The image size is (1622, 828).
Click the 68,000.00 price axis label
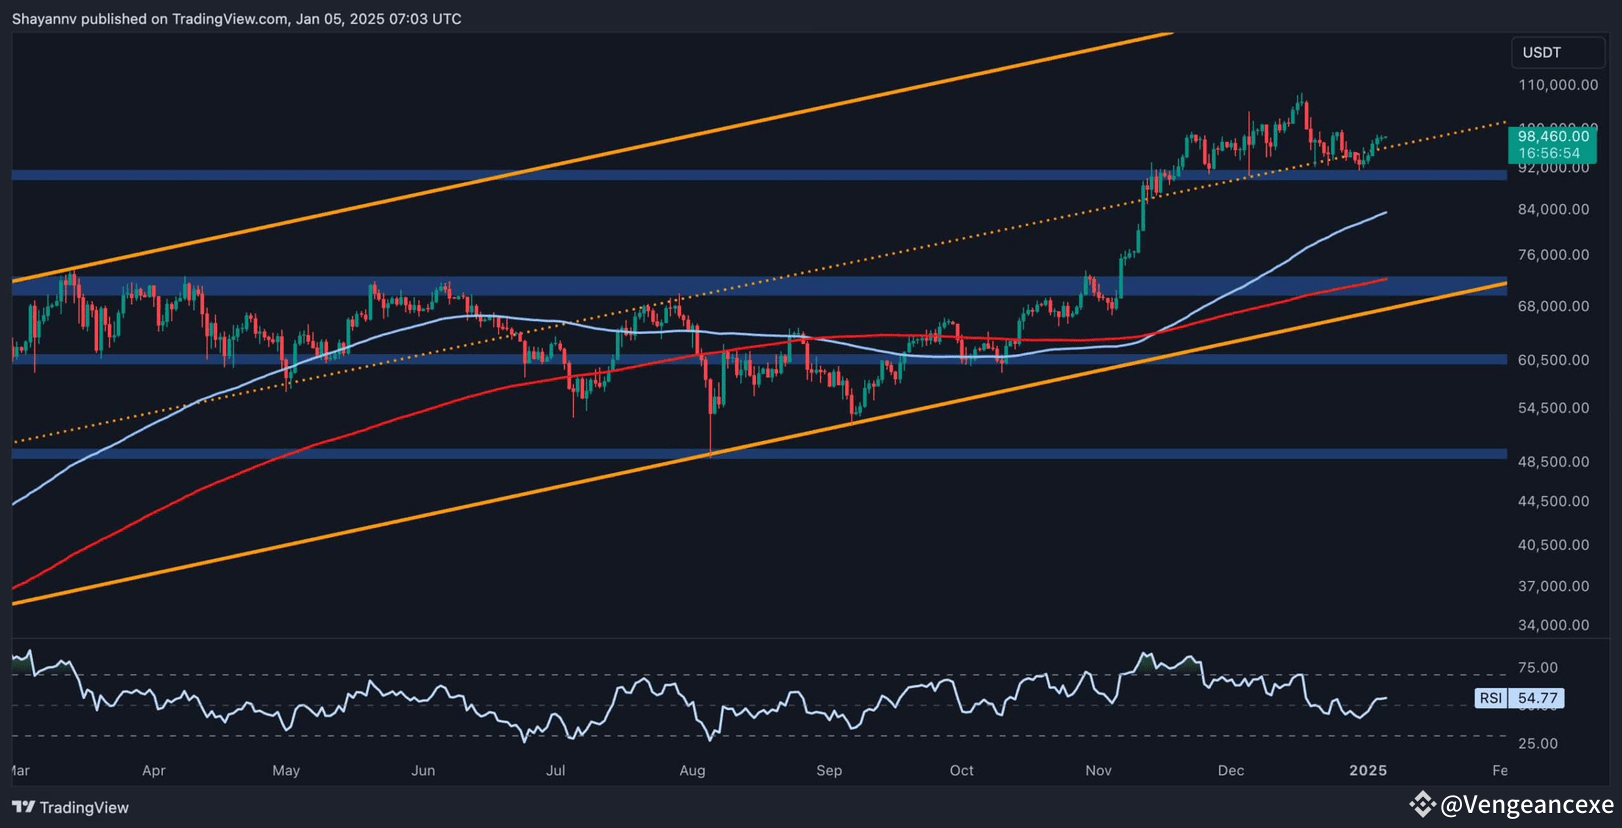tap(1553, 306)
